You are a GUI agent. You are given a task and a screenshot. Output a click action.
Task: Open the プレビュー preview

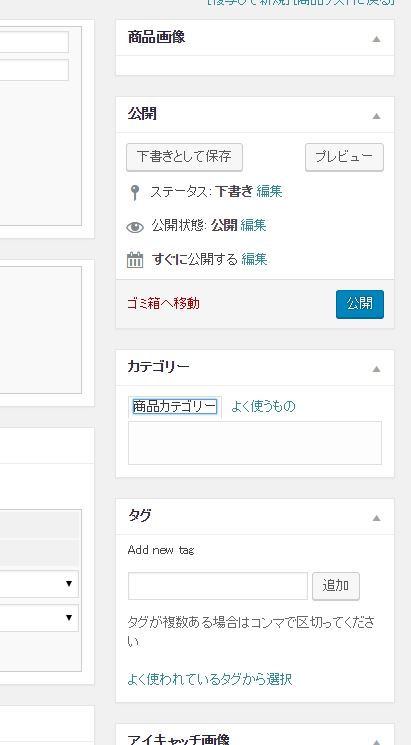pyautogui.click(x=344, y=157)
